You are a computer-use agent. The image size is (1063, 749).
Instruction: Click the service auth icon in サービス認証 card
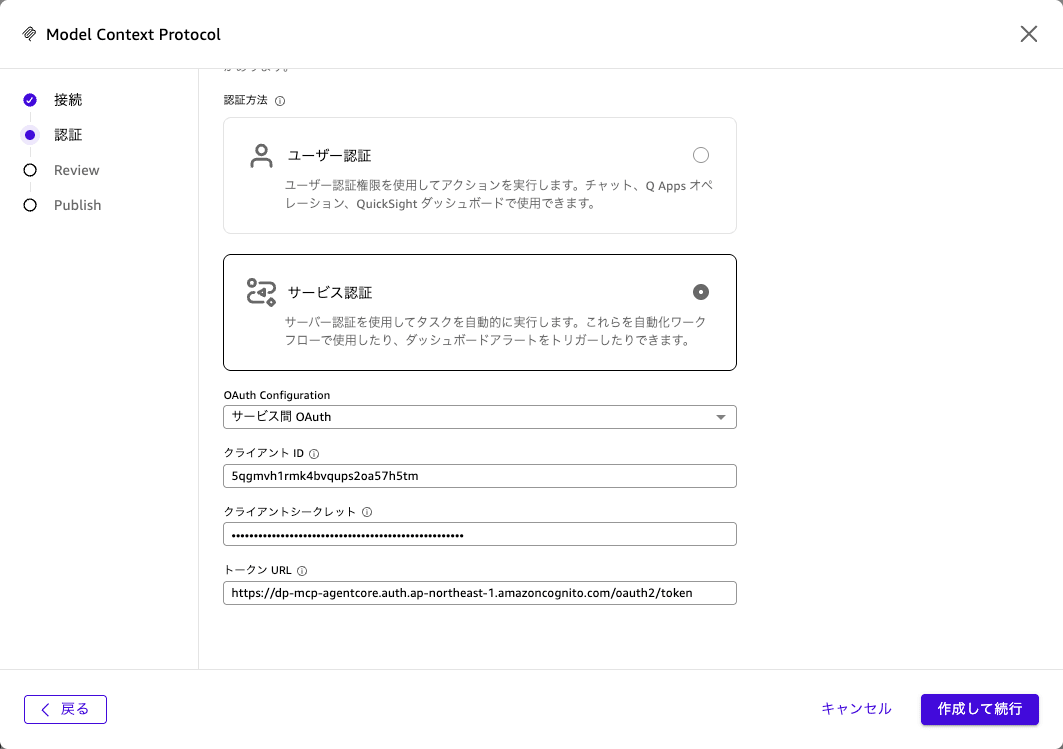261,292
